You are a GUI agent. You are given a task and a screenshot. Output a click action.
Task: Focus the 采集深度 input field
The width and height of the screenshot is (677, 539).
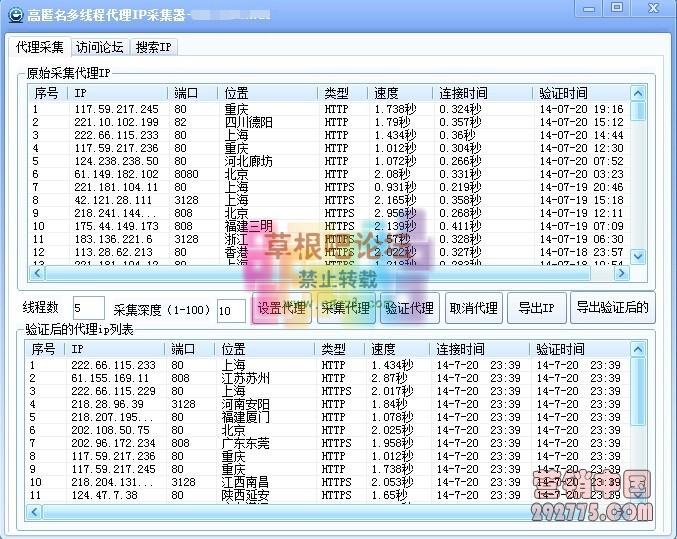(x=231, y=311)
